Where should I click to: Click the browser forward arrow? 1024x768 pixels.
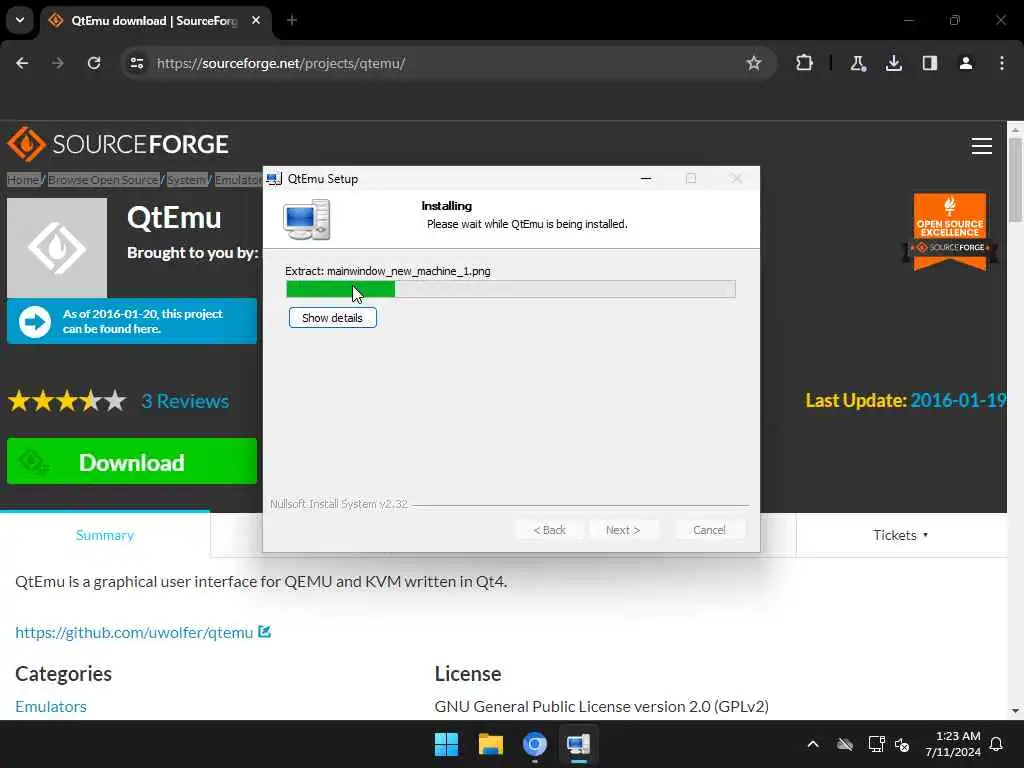58,63
